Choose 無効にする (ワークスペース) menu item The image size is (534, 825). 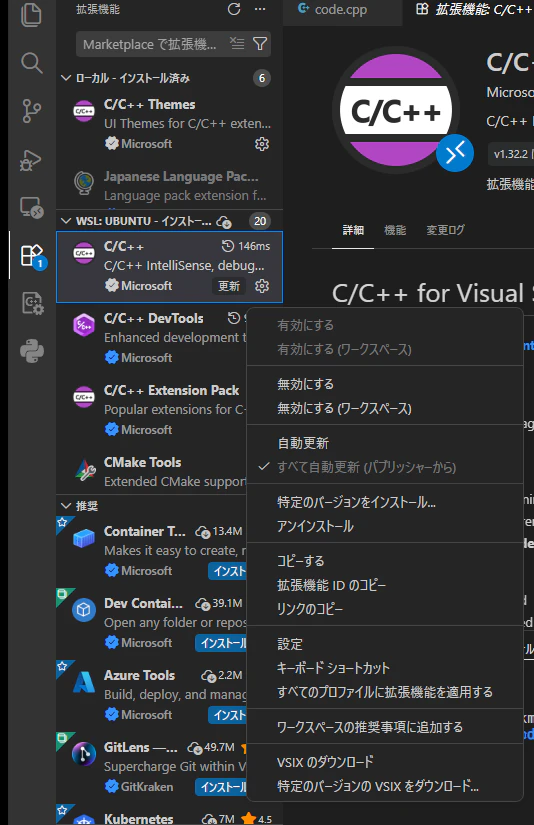385,408
